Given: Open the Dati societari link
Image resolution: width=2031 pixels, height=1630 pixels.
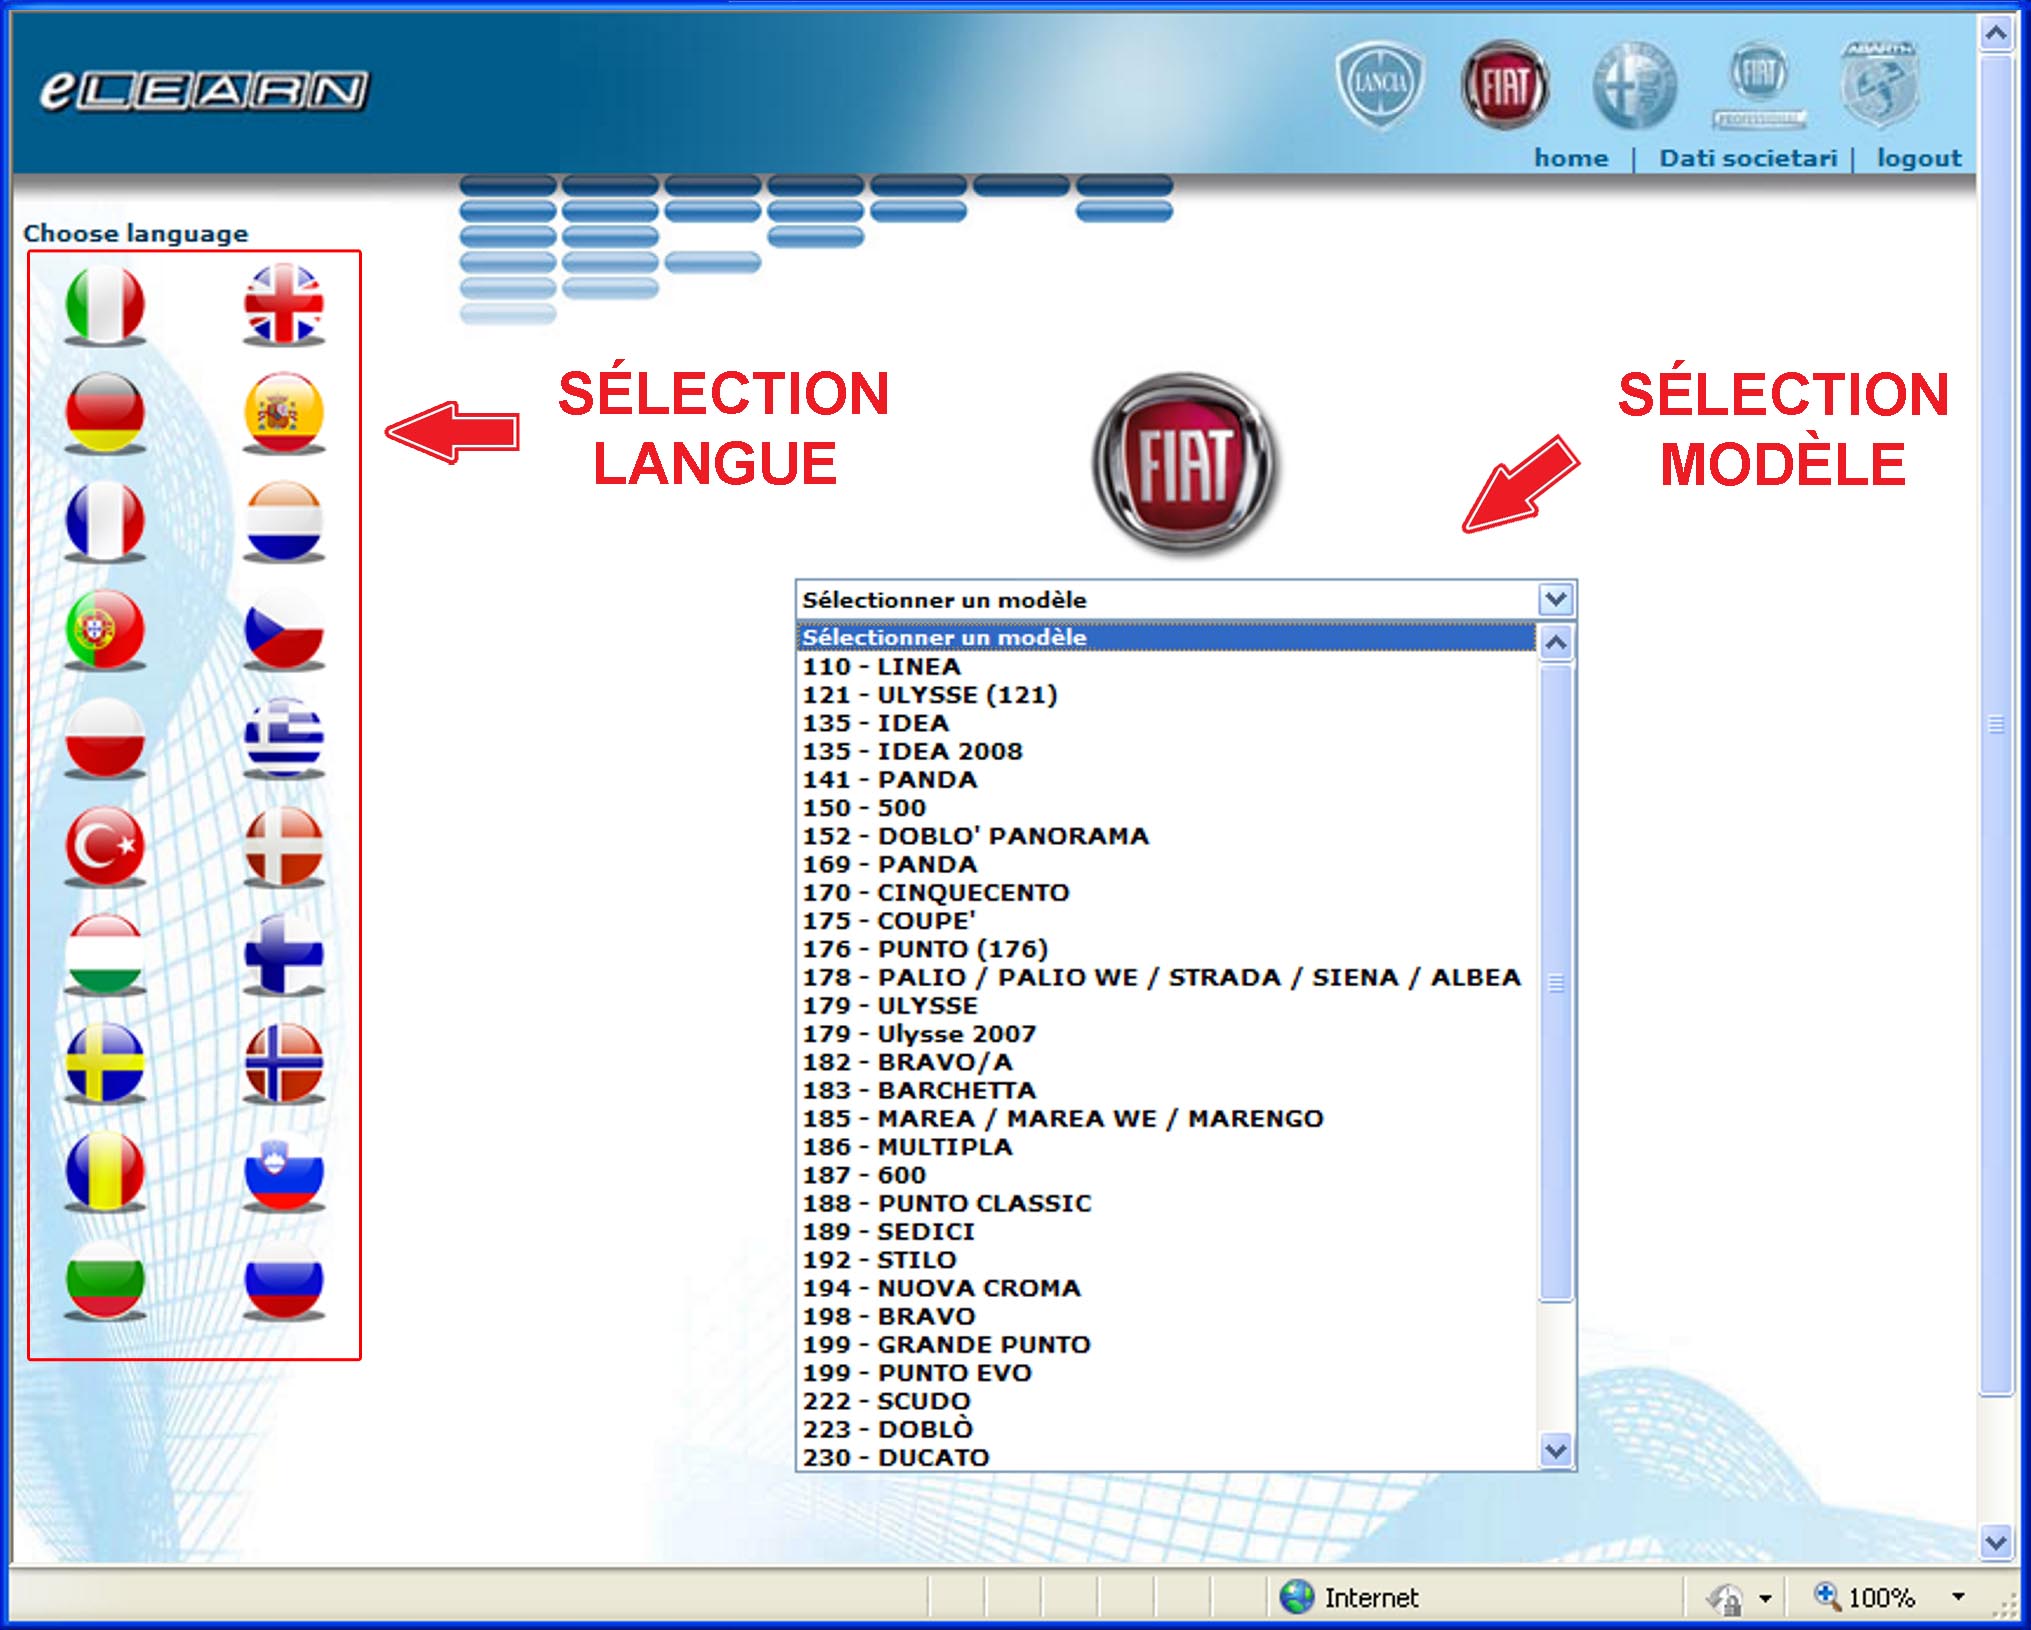Looking at the screenshot, I should coord(1747,158).
